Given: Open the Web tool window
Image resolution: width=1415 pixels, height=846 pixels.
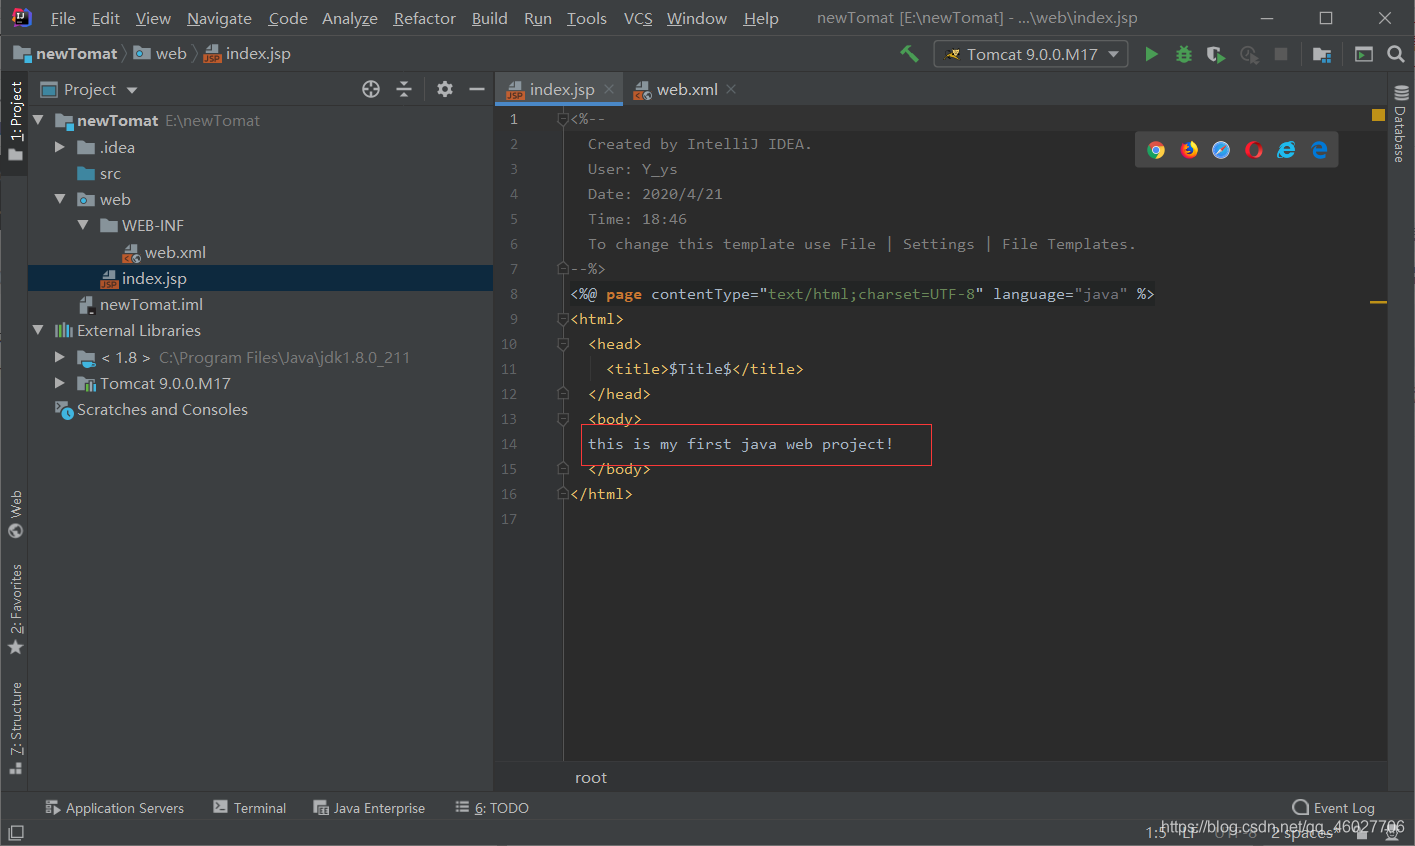Looking at the screenshot, I should point(15,514).
